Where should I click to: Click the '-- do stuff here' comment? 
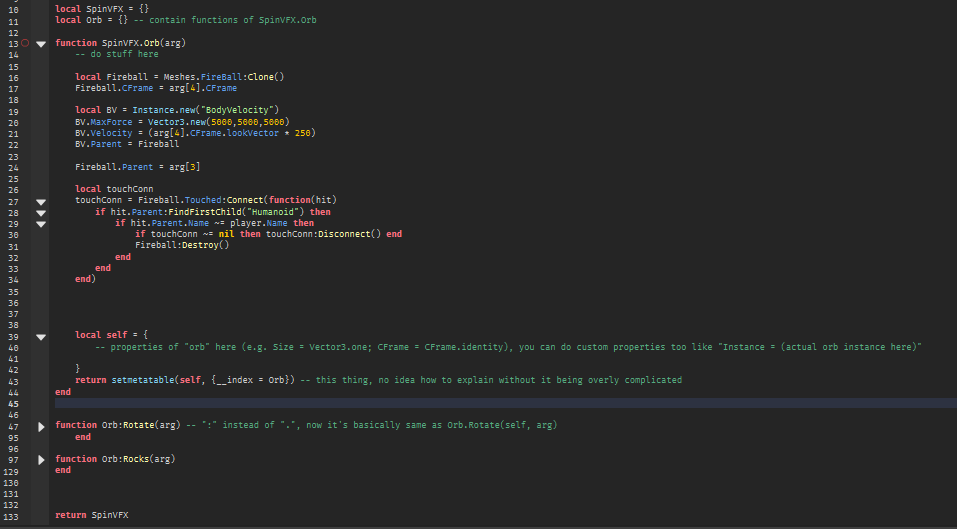pyautogui.click(x=117, y=54)
